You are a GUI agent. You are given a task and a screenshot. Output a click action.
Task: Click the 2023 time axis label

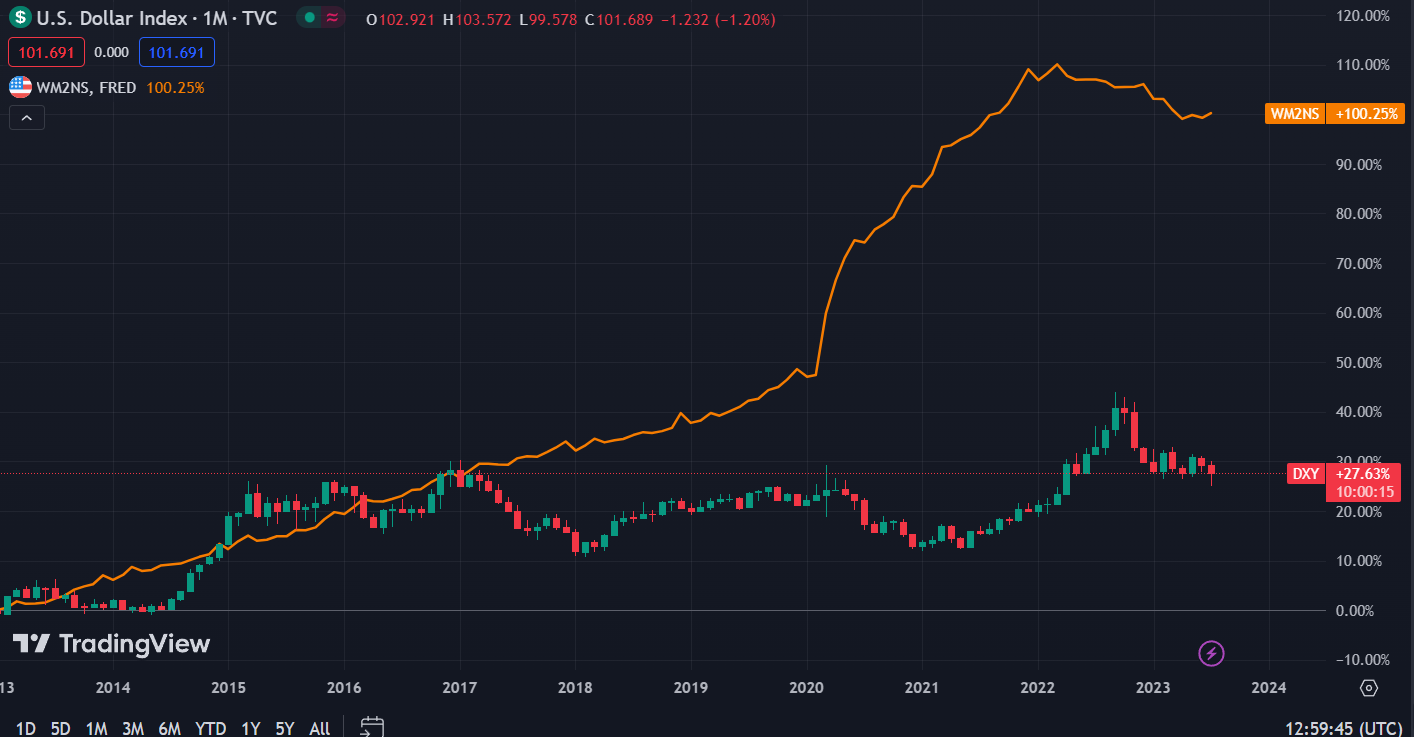tap(1153, 688)
